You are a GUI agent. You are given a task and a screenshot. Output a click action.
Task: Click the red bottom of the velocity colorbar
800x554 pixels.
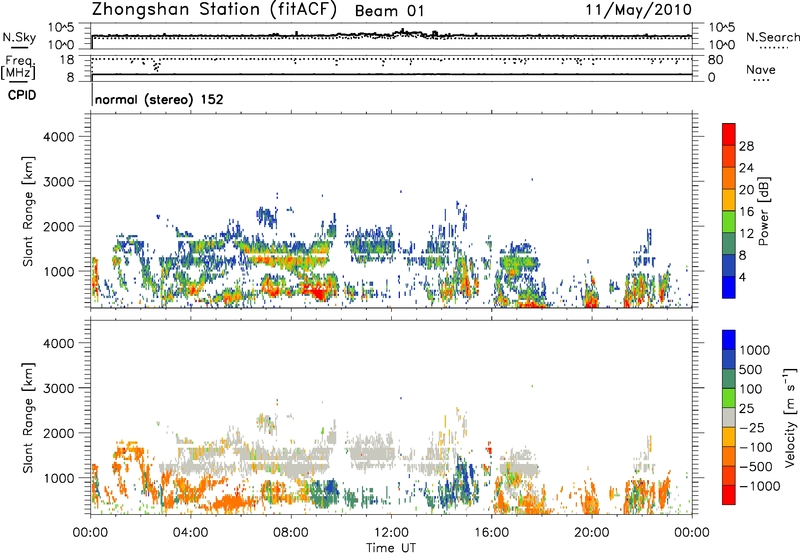point(729,495)
